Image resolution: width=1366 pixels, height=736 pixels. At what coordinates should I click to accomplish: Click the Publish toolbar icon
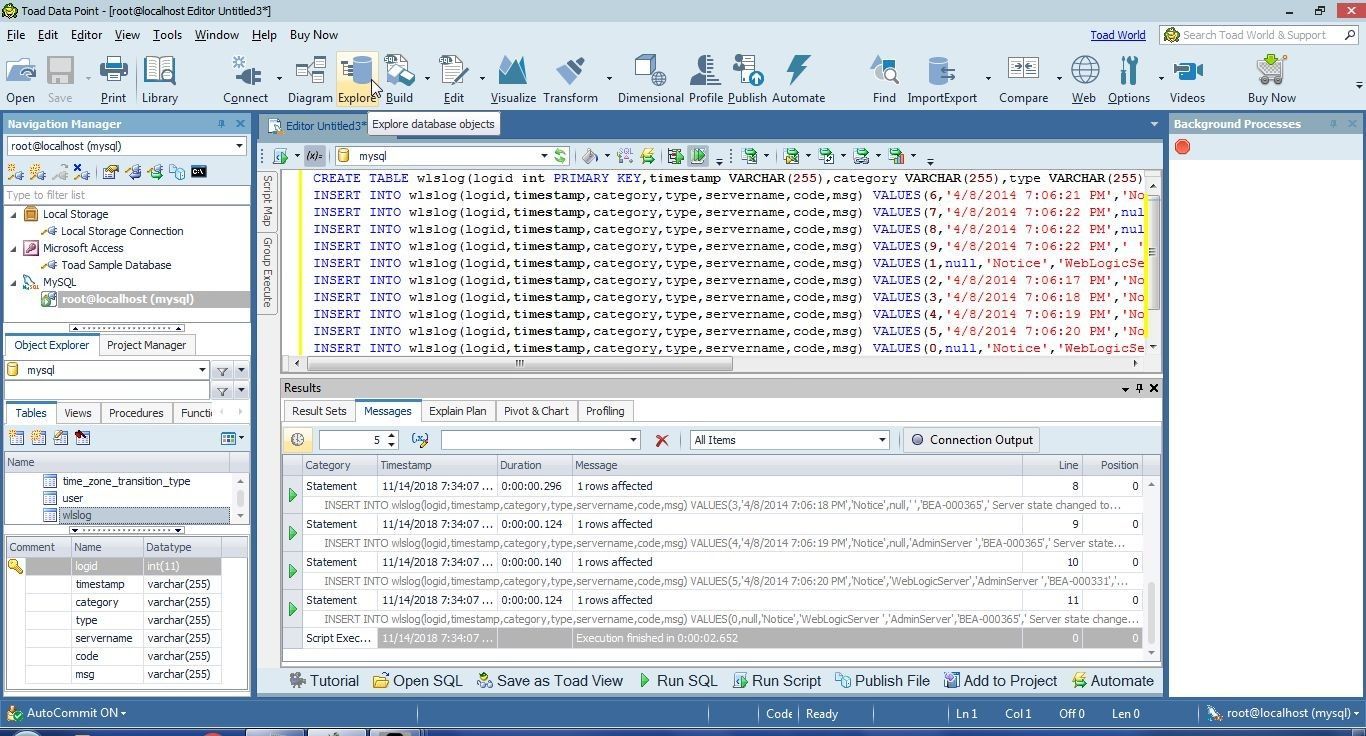point(747,79)
